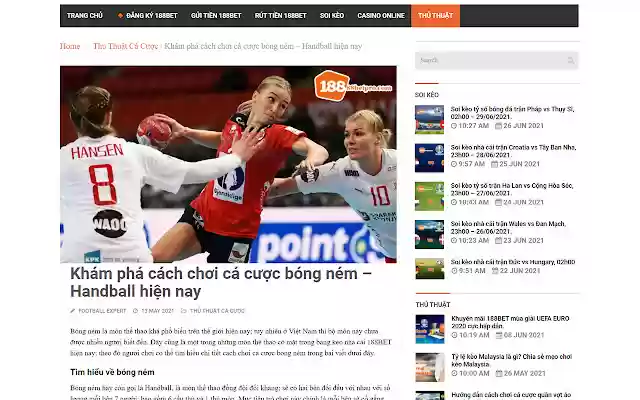Click clock icon beside 10:23 AM
640x400 pixels.
pos(453,241)
